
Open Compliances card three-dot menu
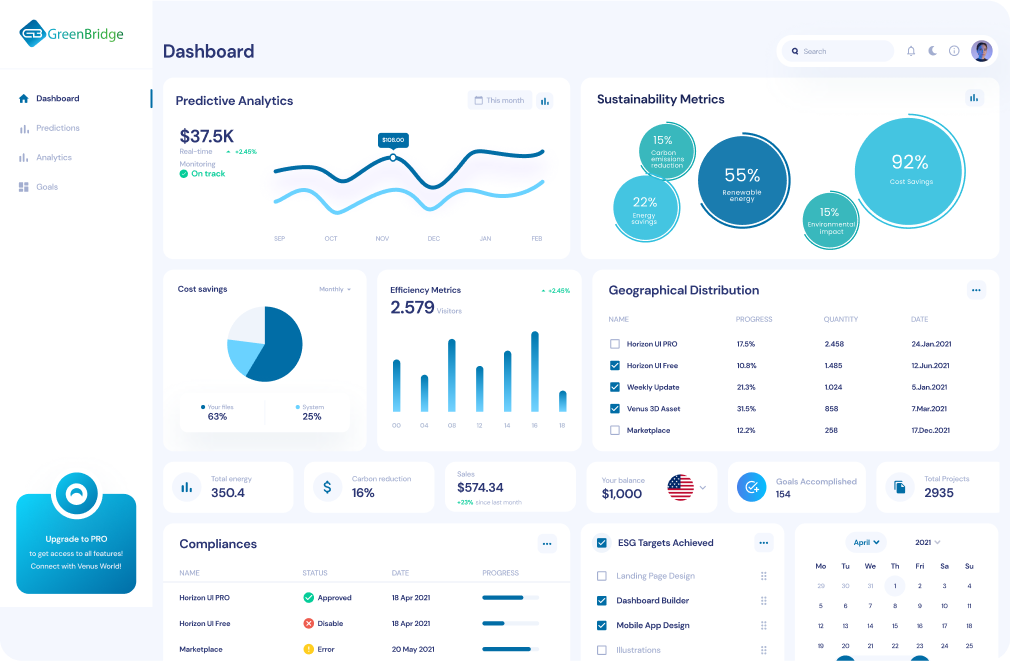pos(546,544)
